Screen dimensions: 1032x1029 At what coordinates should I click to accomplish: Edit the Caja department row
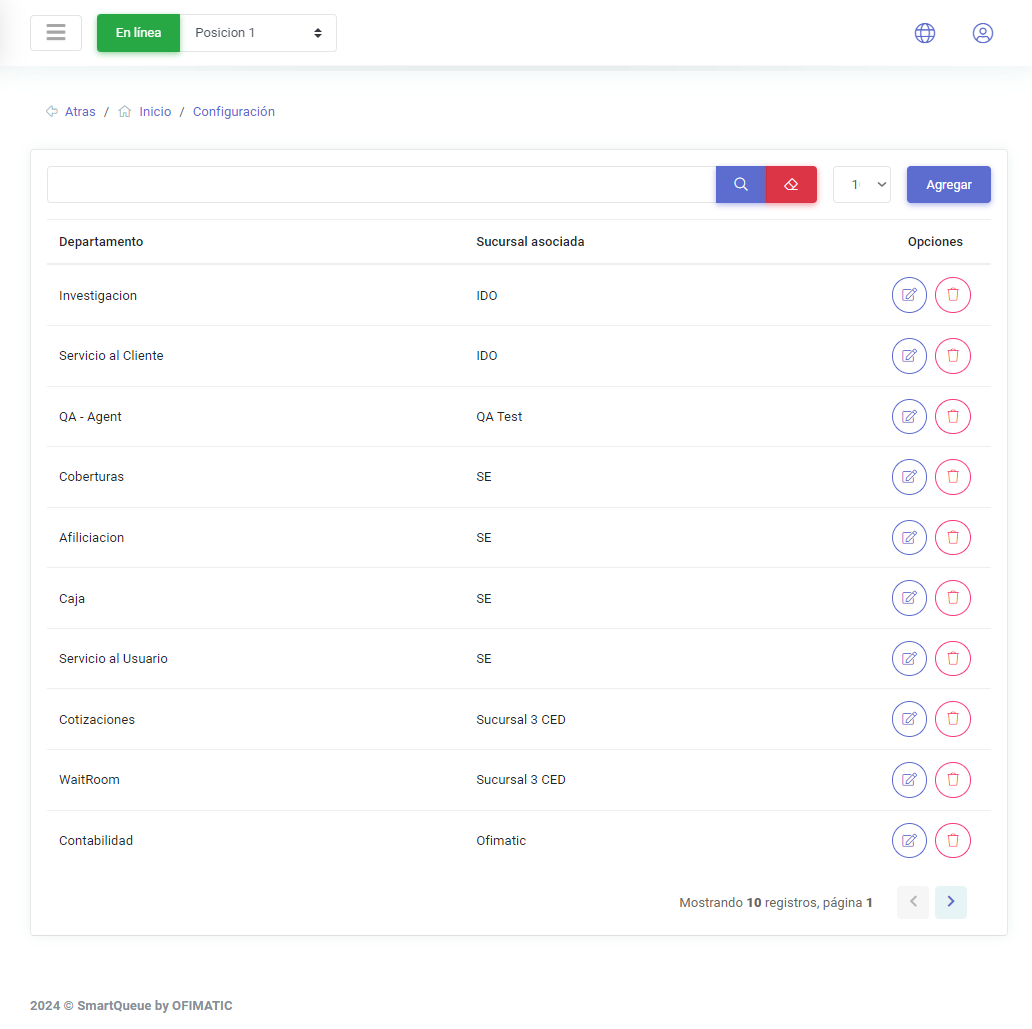tap(909, 598)
